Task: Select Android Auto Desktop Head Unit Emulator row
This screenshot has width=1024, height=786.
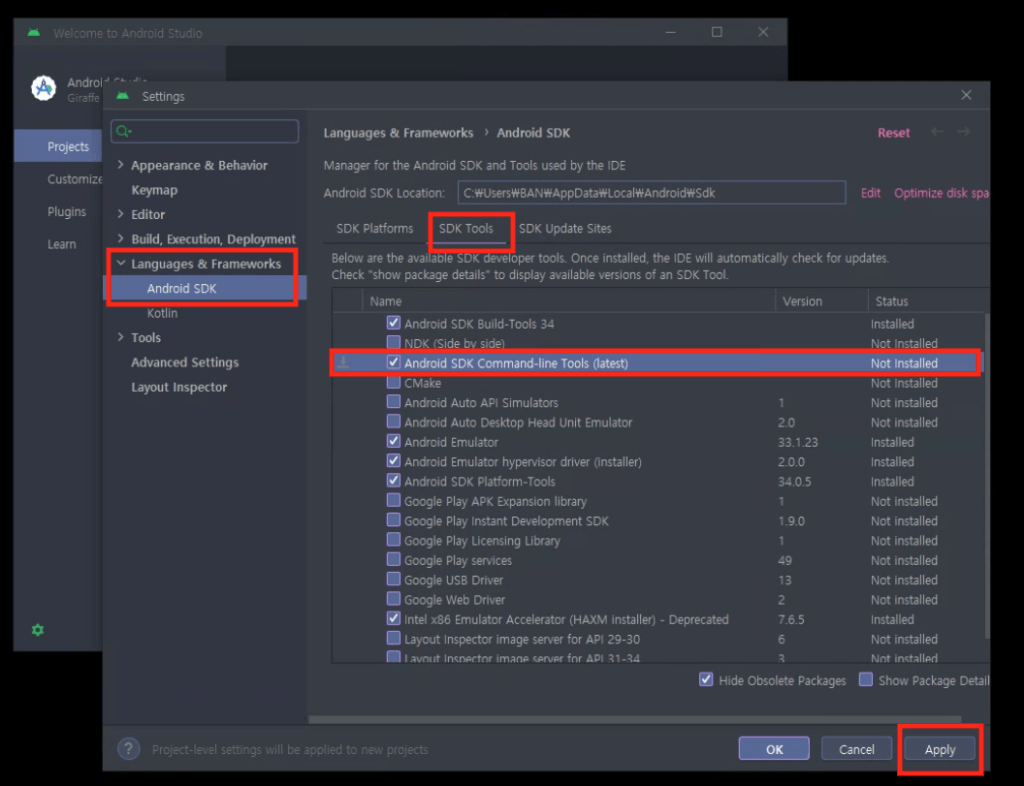Action: tap(658, 422)
